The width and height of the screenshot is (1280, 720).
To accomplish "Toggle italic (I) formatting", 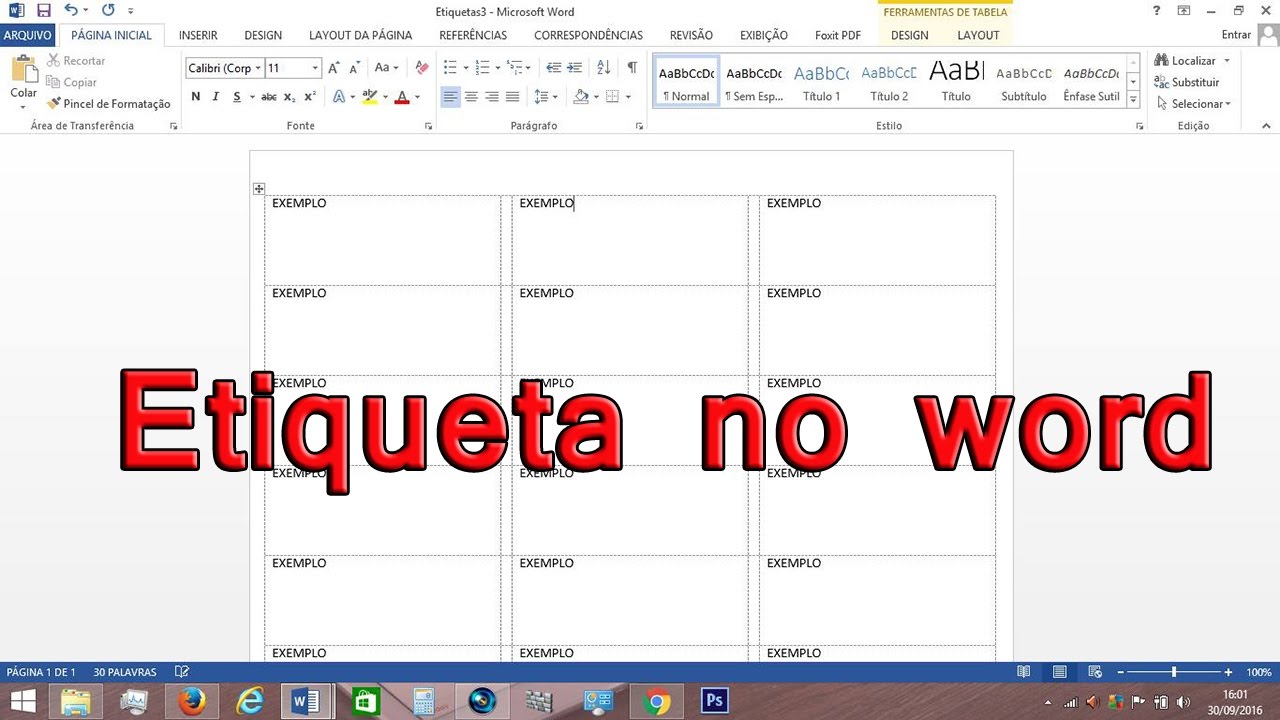I will click(x=215, y=97).
